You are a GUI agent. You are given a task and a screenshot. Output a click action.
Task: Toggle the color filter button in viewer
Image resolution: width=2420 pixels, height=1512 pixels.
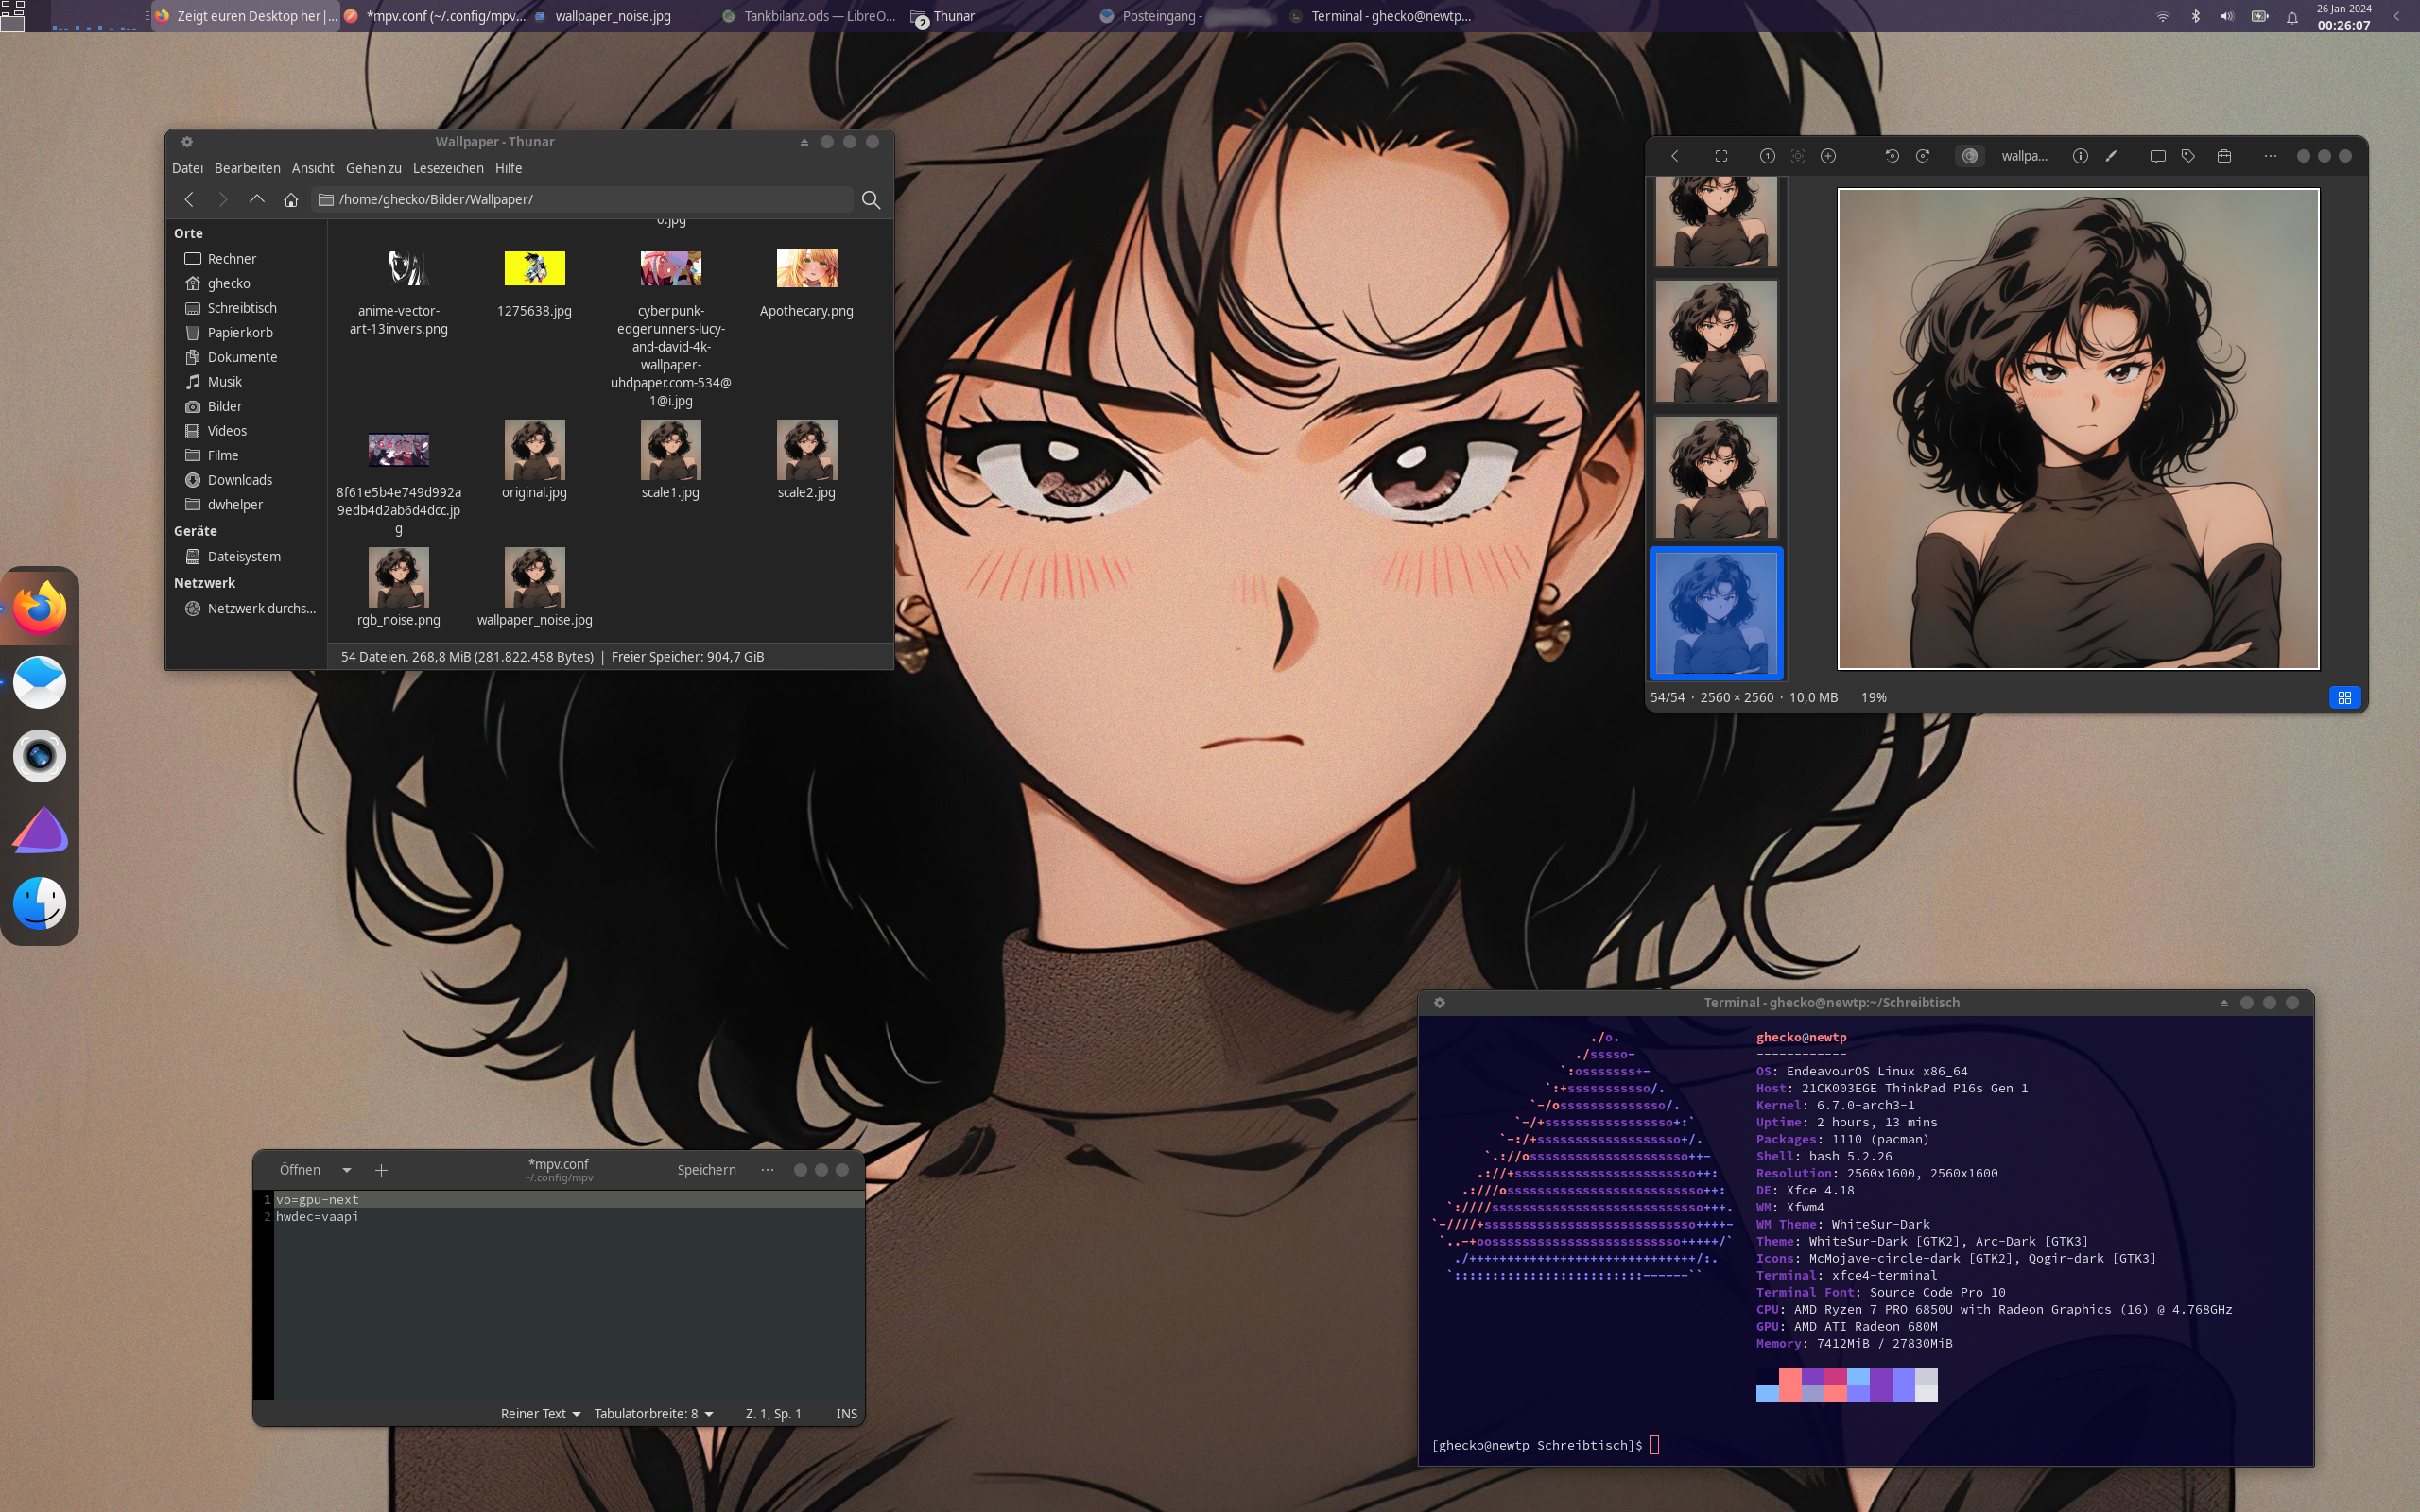[1969, 156]
